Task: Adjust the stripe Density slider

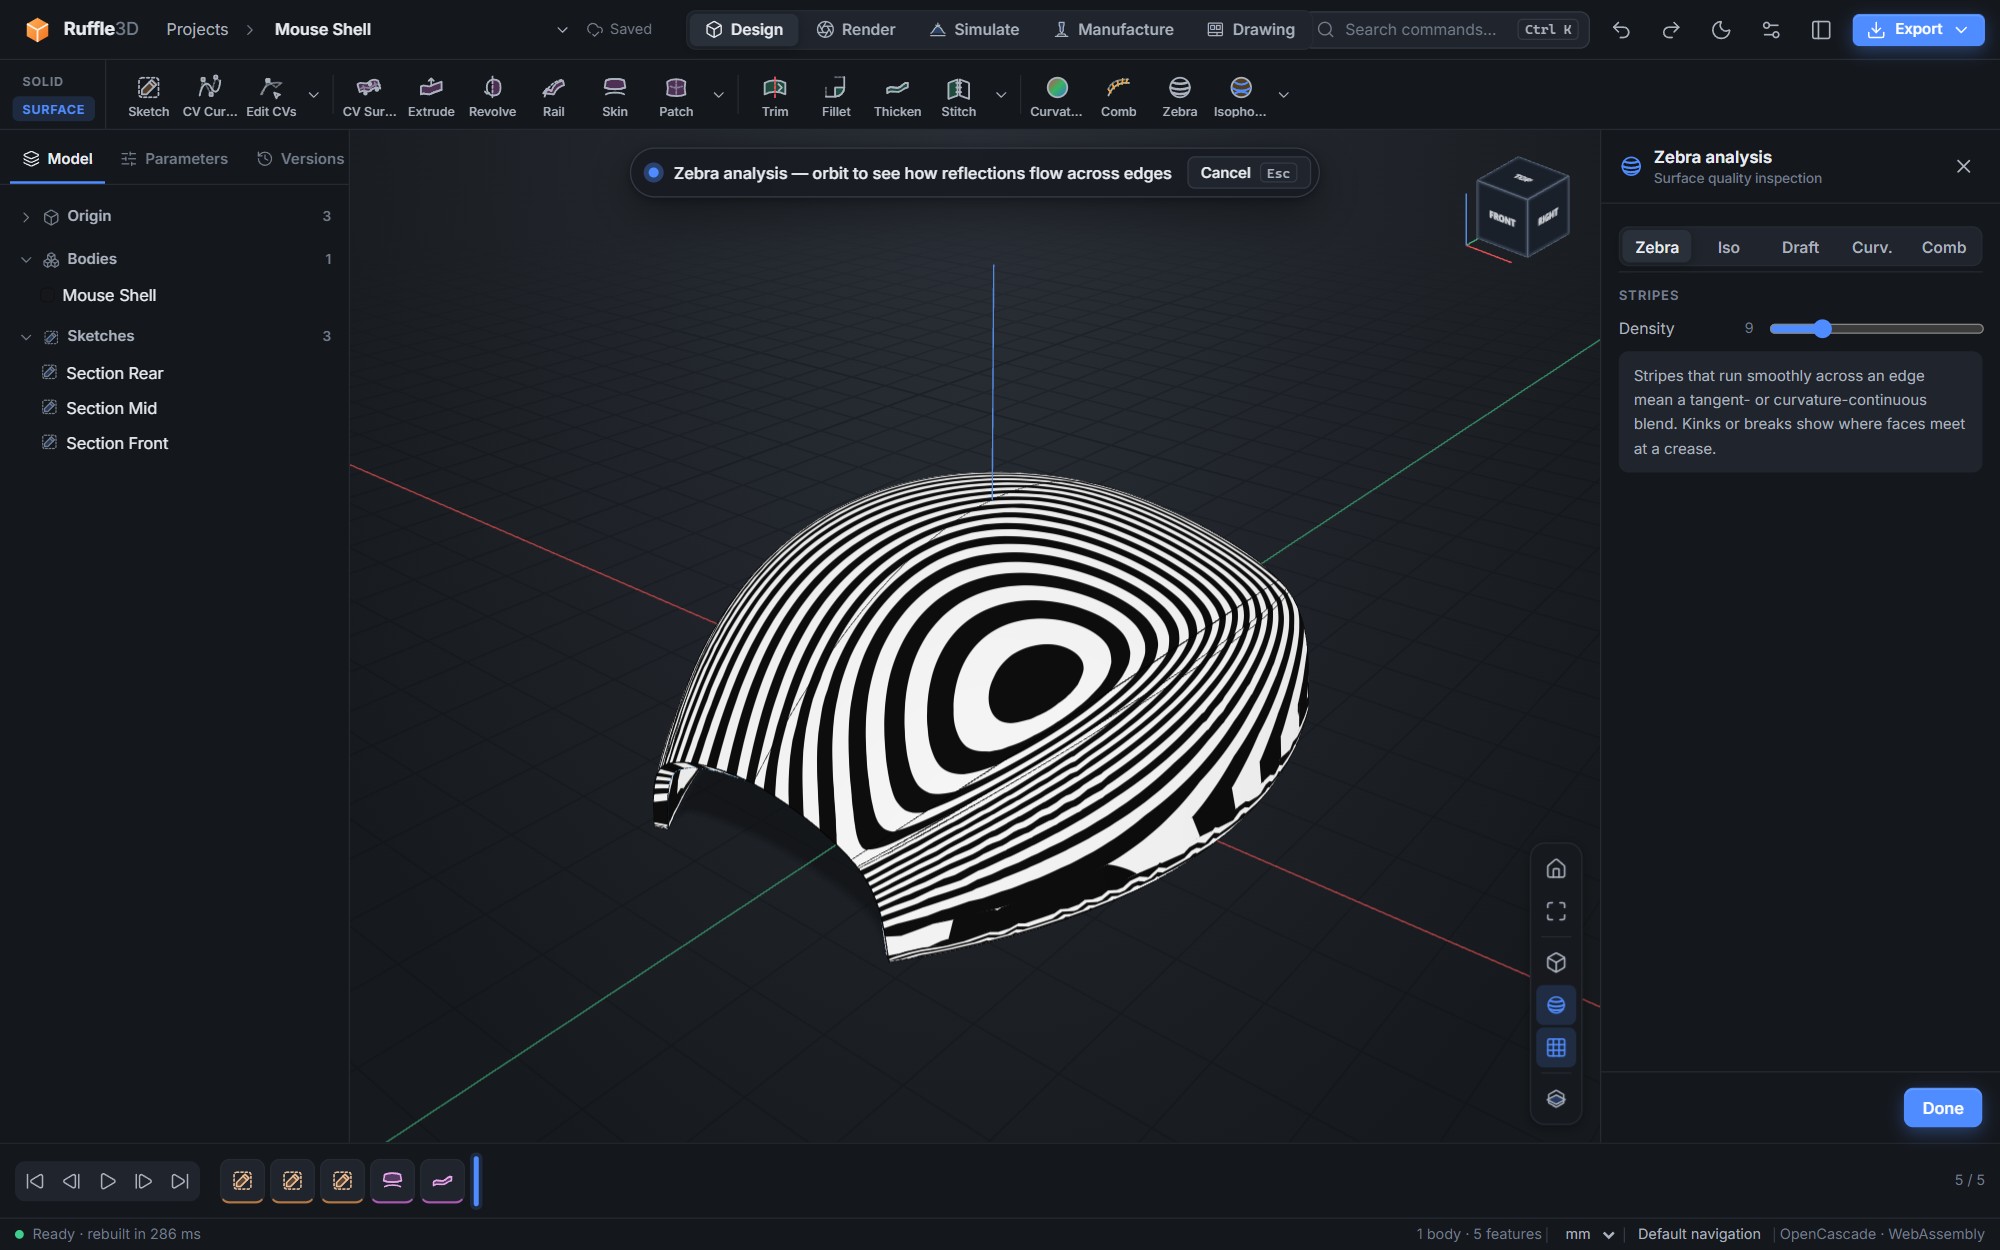Action: (x=1875, y=328)
